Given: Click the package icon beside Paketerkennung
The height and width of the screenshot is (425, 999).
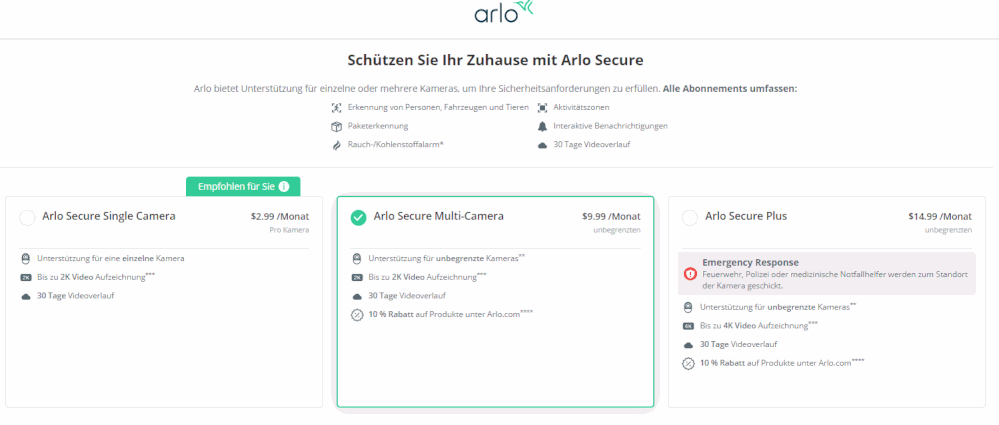Looking at the screenshot, I should [x=337, y=126].
